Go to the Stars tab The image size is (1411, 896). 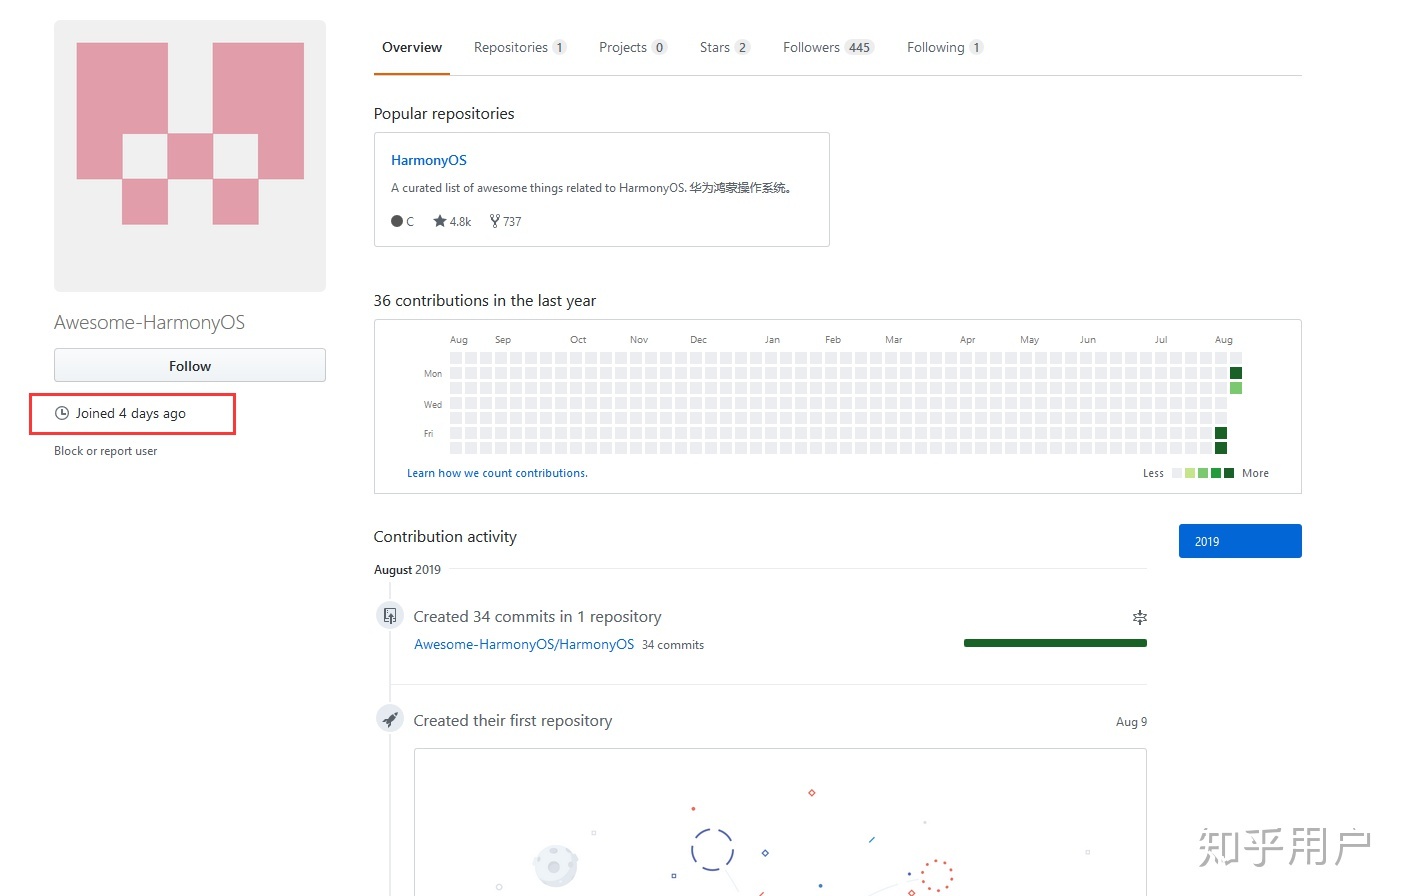point(724,48)
